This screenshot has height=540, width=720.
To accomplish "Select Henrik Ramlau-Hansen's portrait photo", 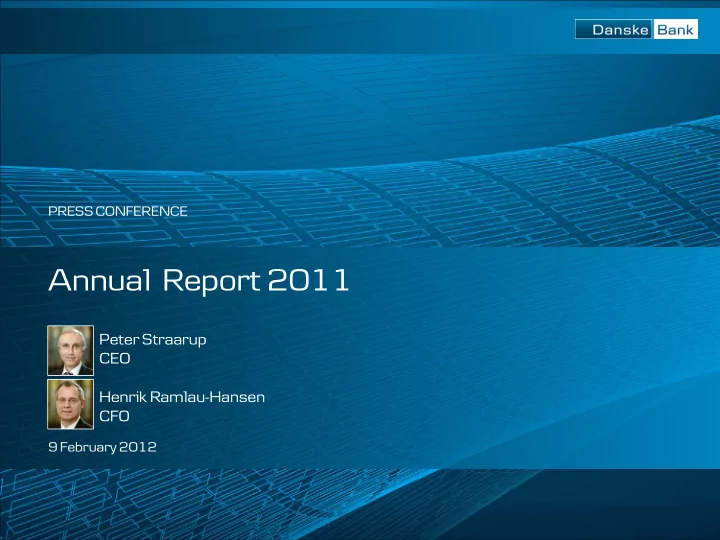I will tap(70, 405).
